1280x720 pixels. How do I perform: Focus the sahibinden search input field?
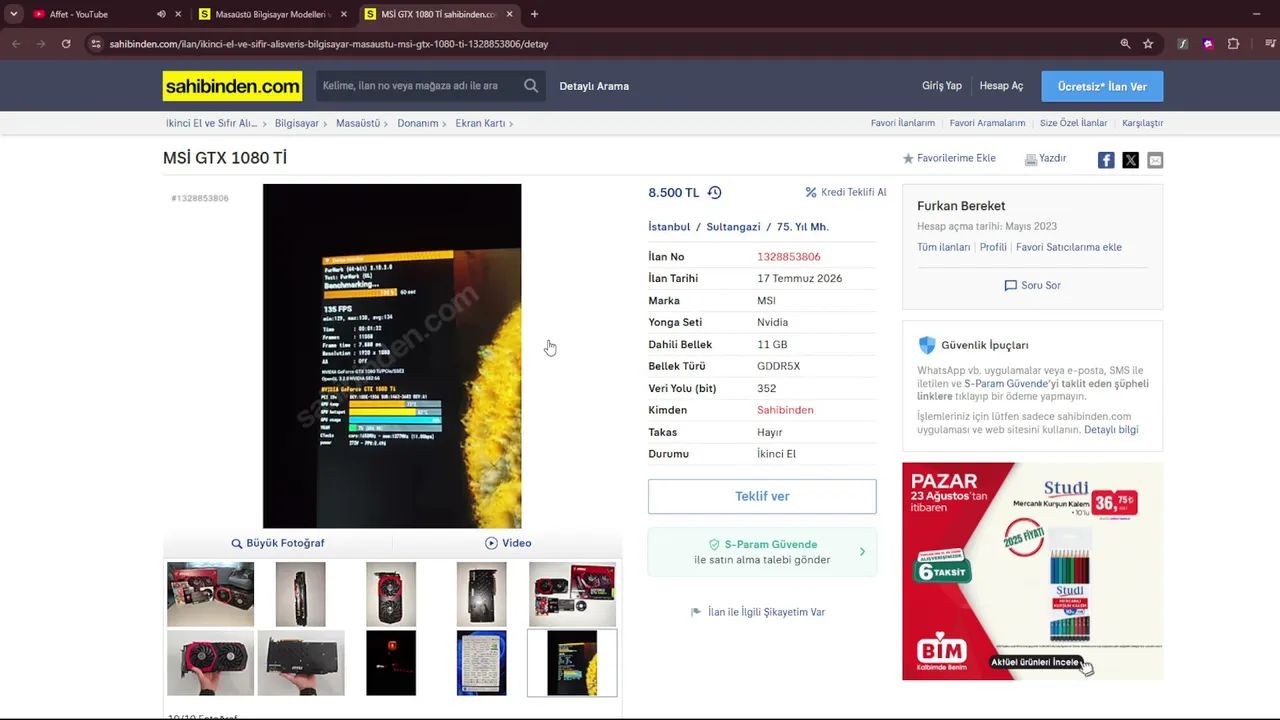pyautogui.click(x=417, y=86)
